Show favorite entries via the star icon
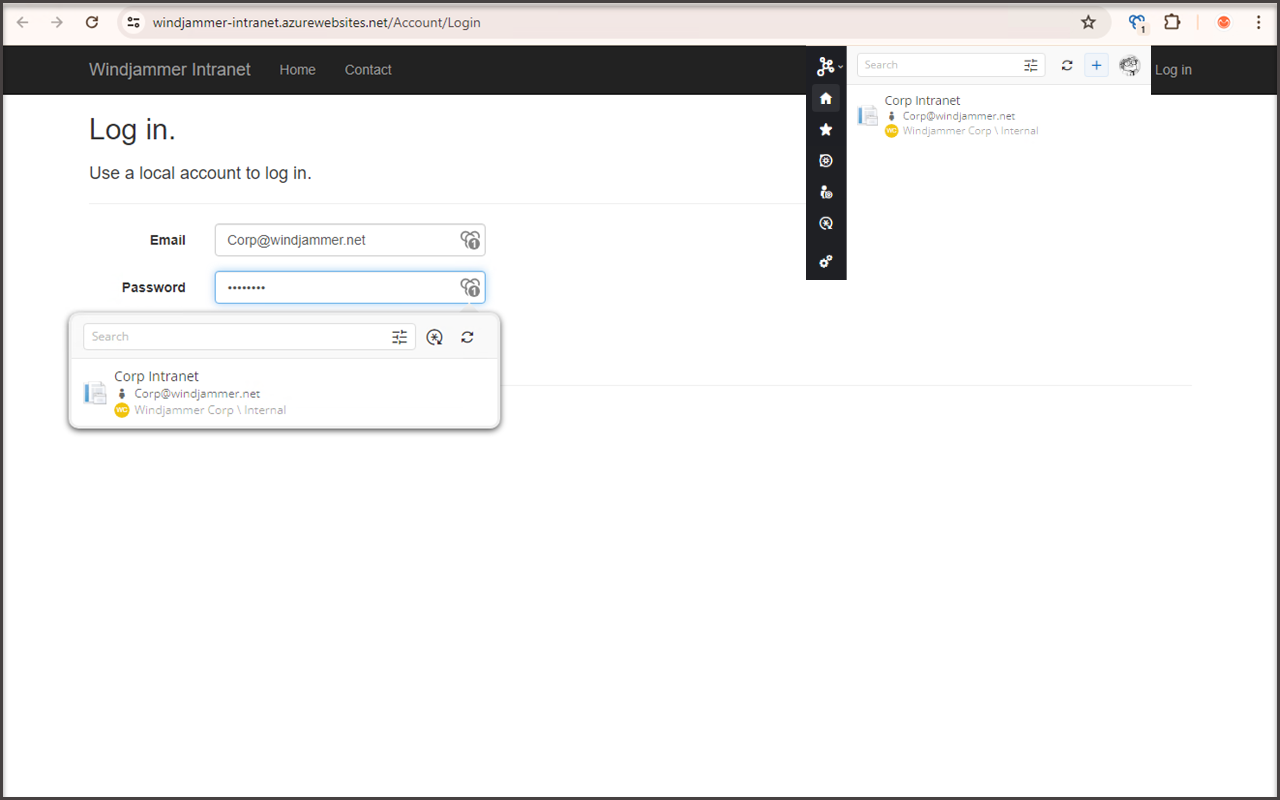Screen dimensions: 1280x800 click(x=826, y=129)
